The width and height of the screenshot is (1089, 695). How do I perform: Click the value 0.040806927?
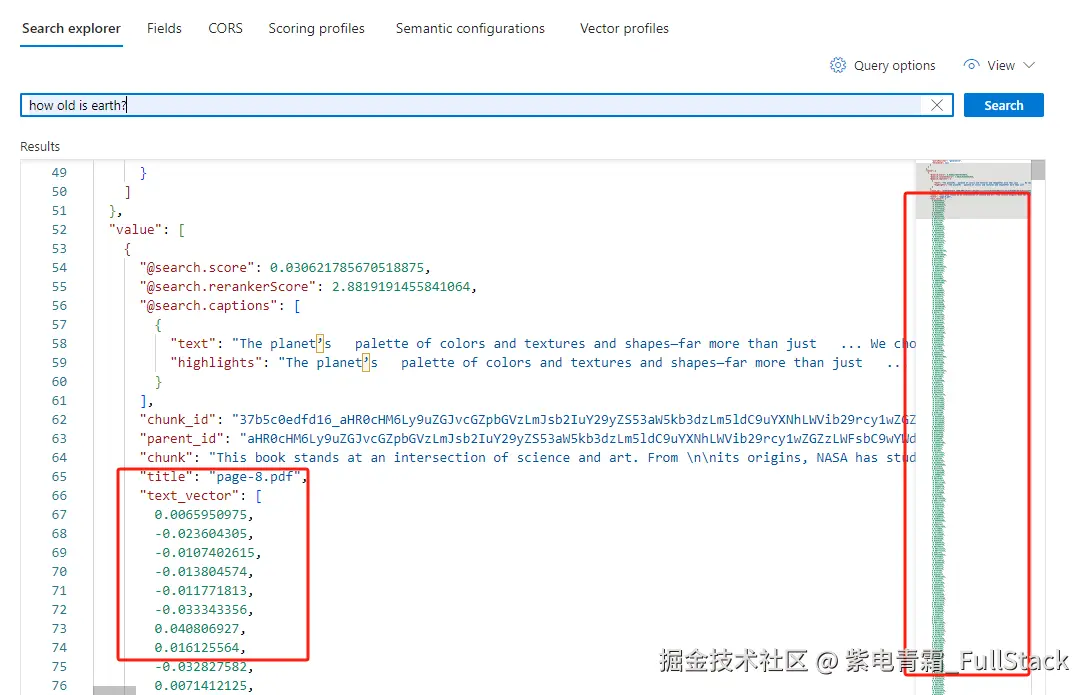[x=197, y=629]
